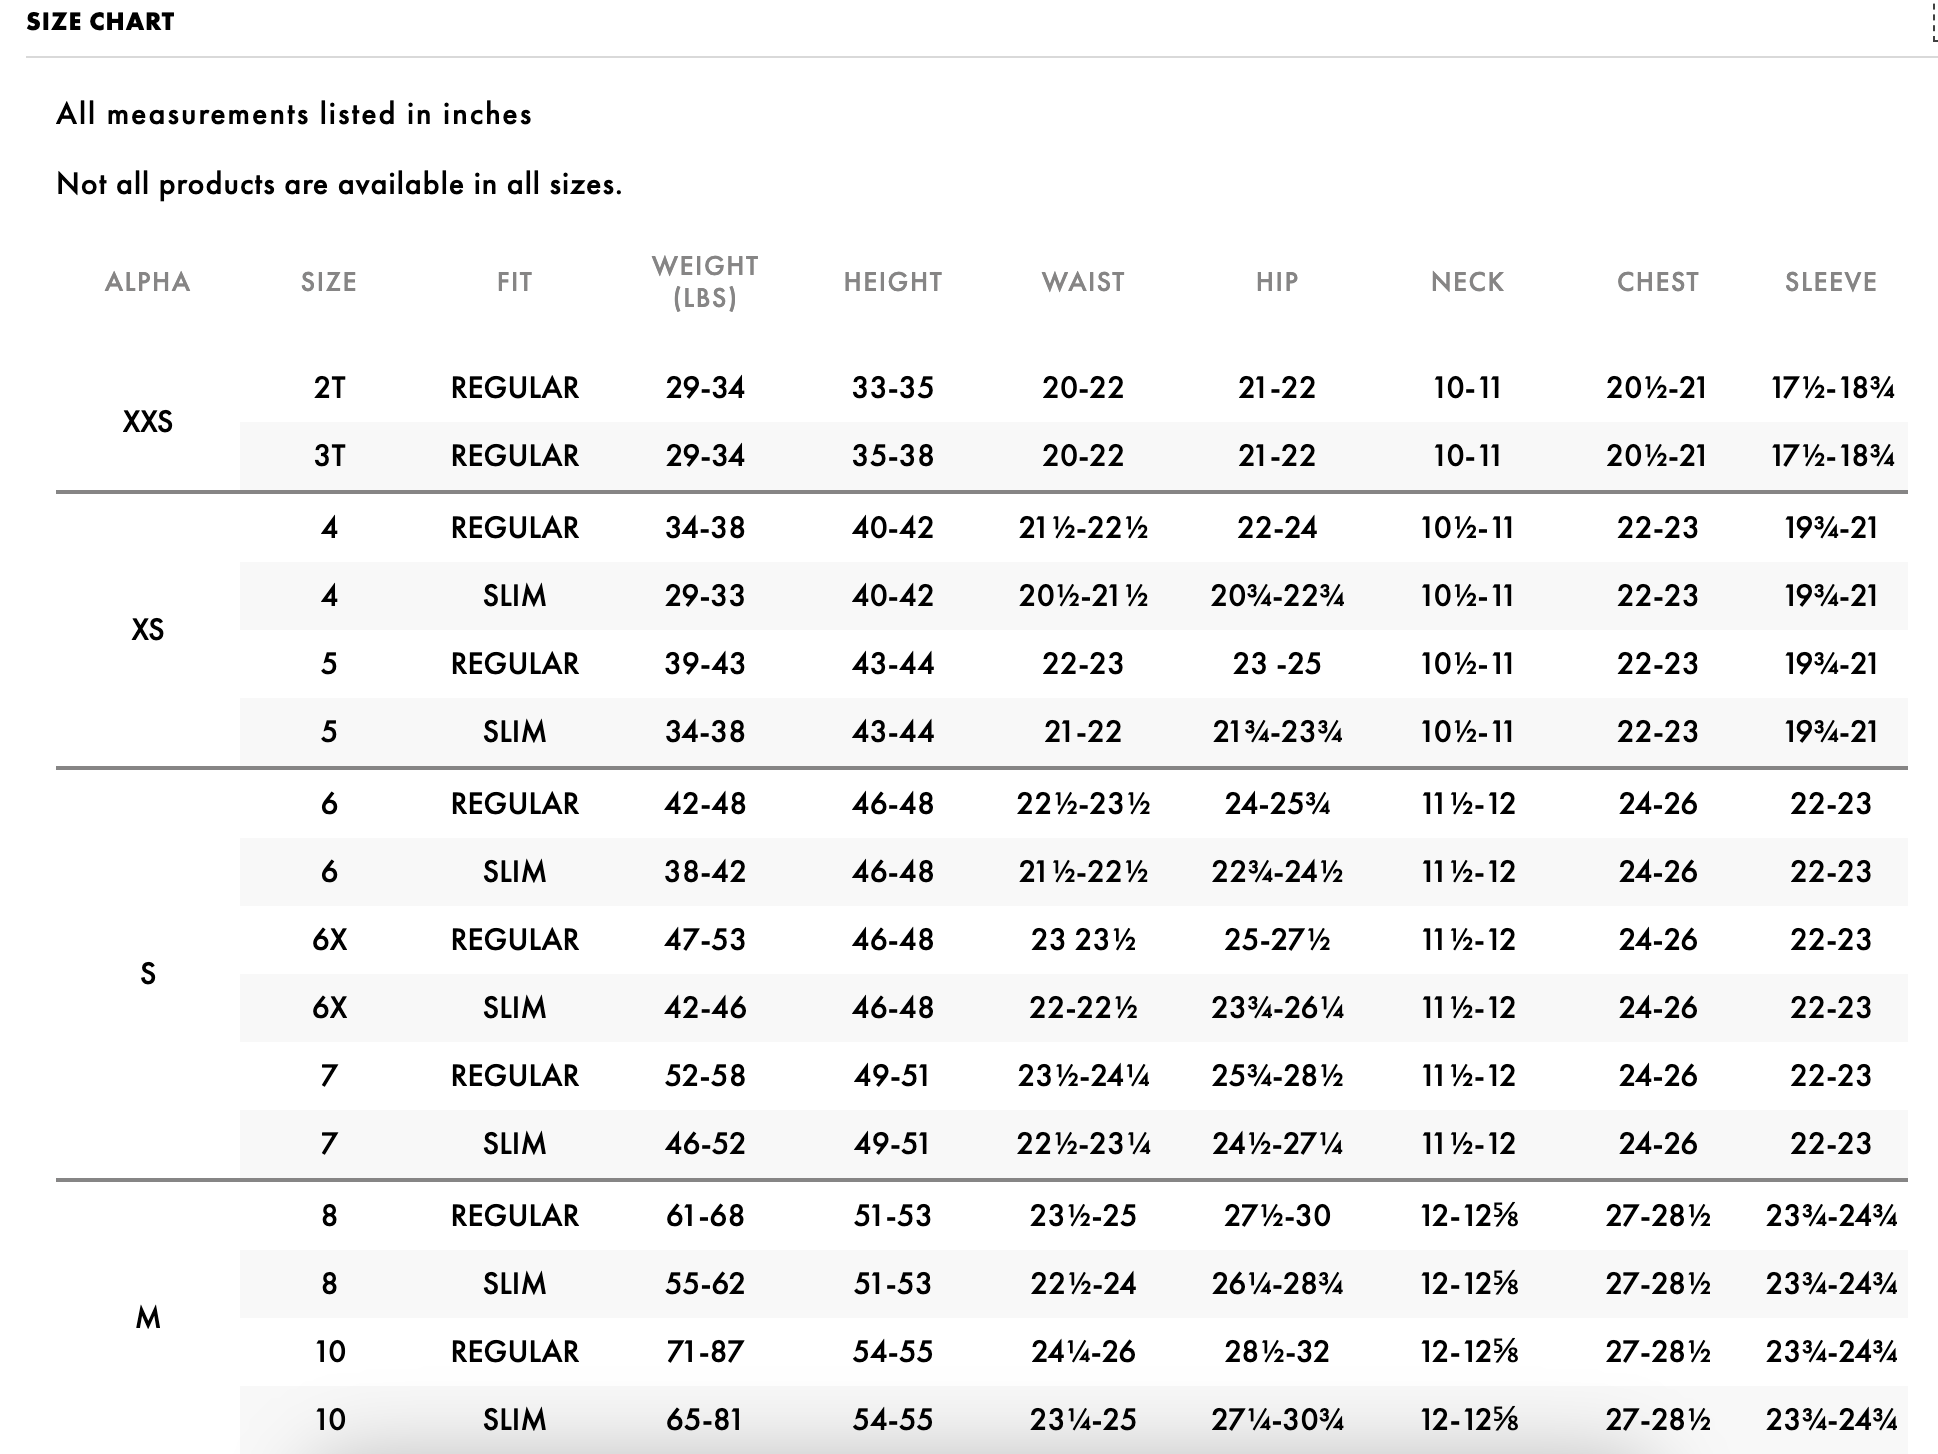Image resolution: width=1938 pixels, height=1454 pixels.
Task: Select the M alpha size cell
Action: coord(148,1318)
